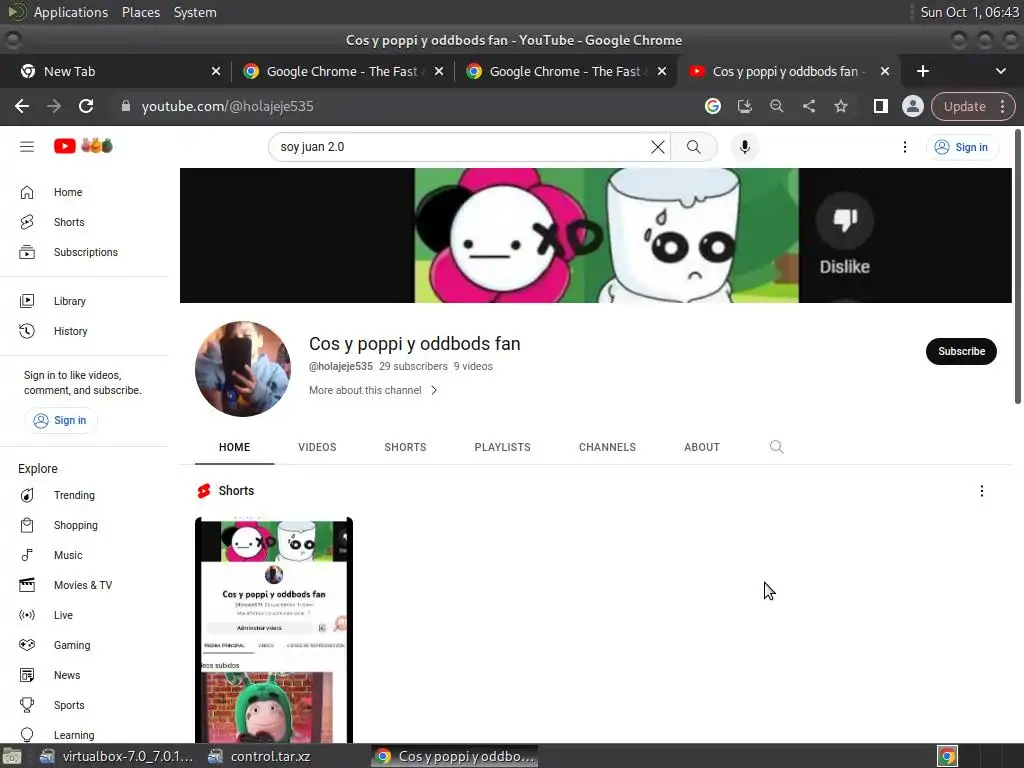Open Subscriptions in the sidebar
The height and width of the screenshot is (768, 1024).
click(84, 252)
